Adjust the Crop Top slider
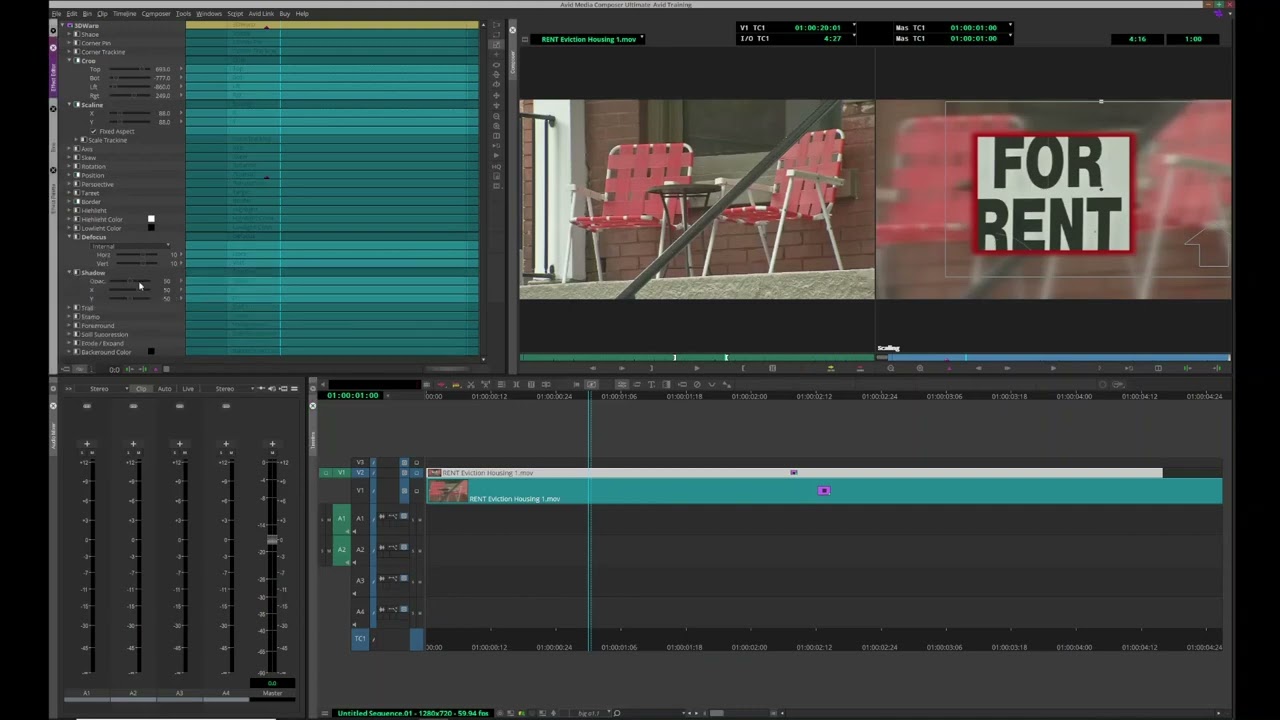Image resolution: width=1280 pixels, height=720 pixels. pyautogui.click(x=130, y=69)
